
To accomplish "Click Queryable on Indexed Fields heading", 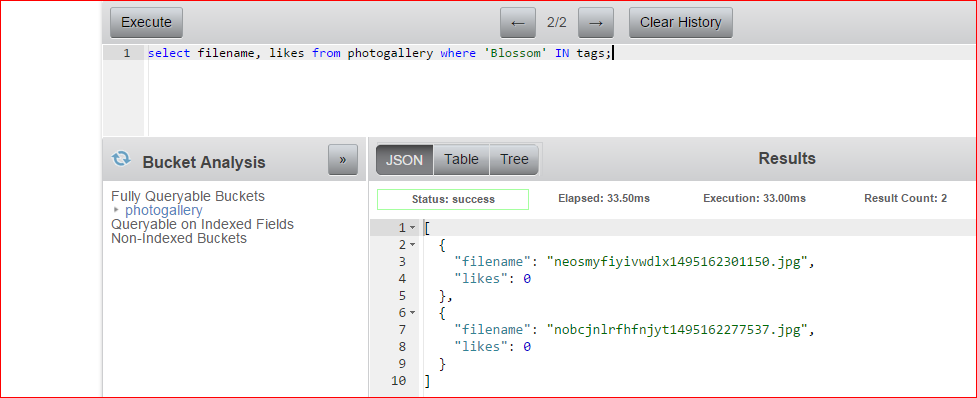I will 202,224.
